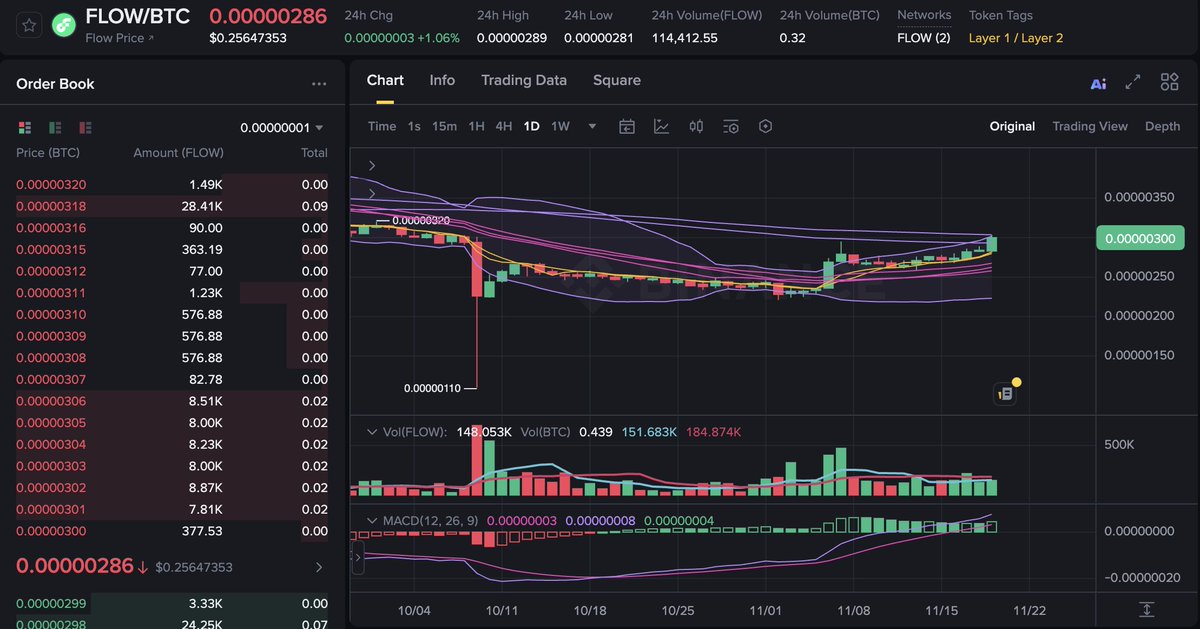The width and height of the screenshot is (1200, 629).
Task: Open chart display settings list icon
Action: [x=731, y=126]
